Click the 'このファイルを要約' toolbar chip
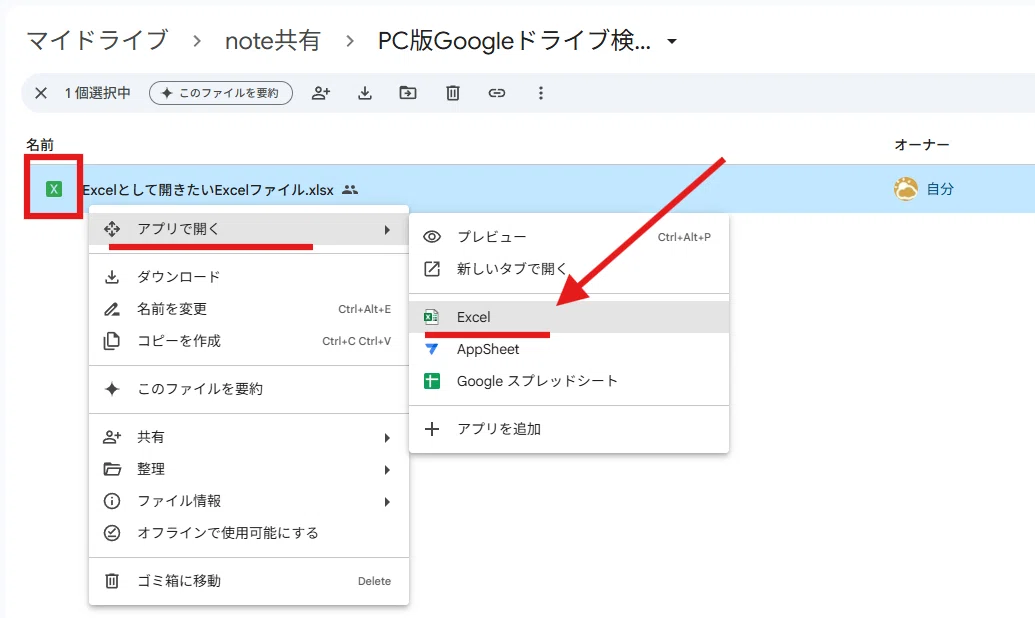The height and width of the screenshot is (618, 1035). (x=221, y=93)
